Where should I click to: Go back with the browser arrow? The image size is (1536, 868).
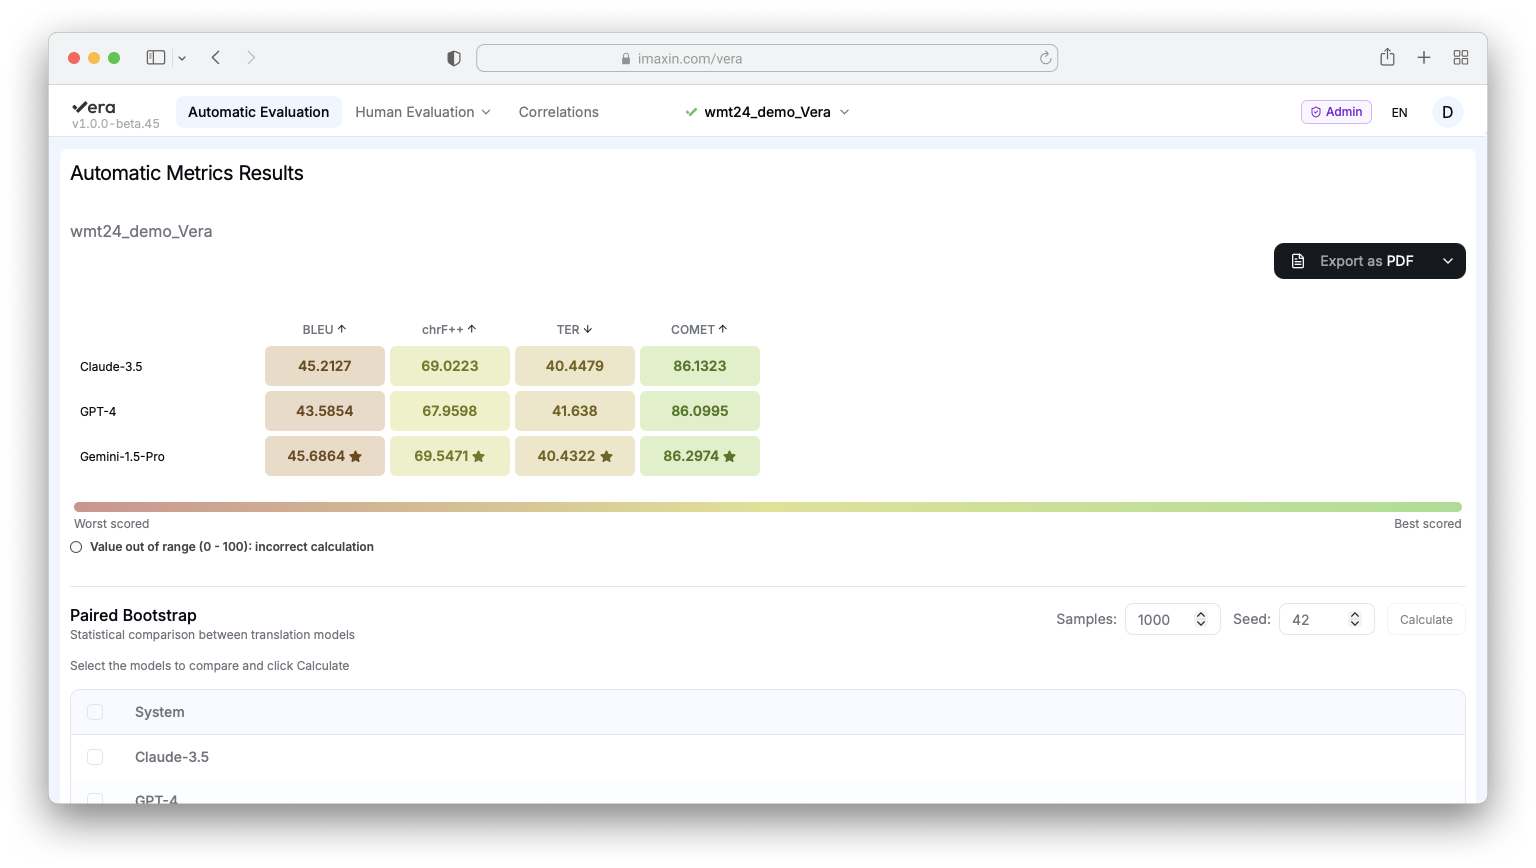click(216, 58)
